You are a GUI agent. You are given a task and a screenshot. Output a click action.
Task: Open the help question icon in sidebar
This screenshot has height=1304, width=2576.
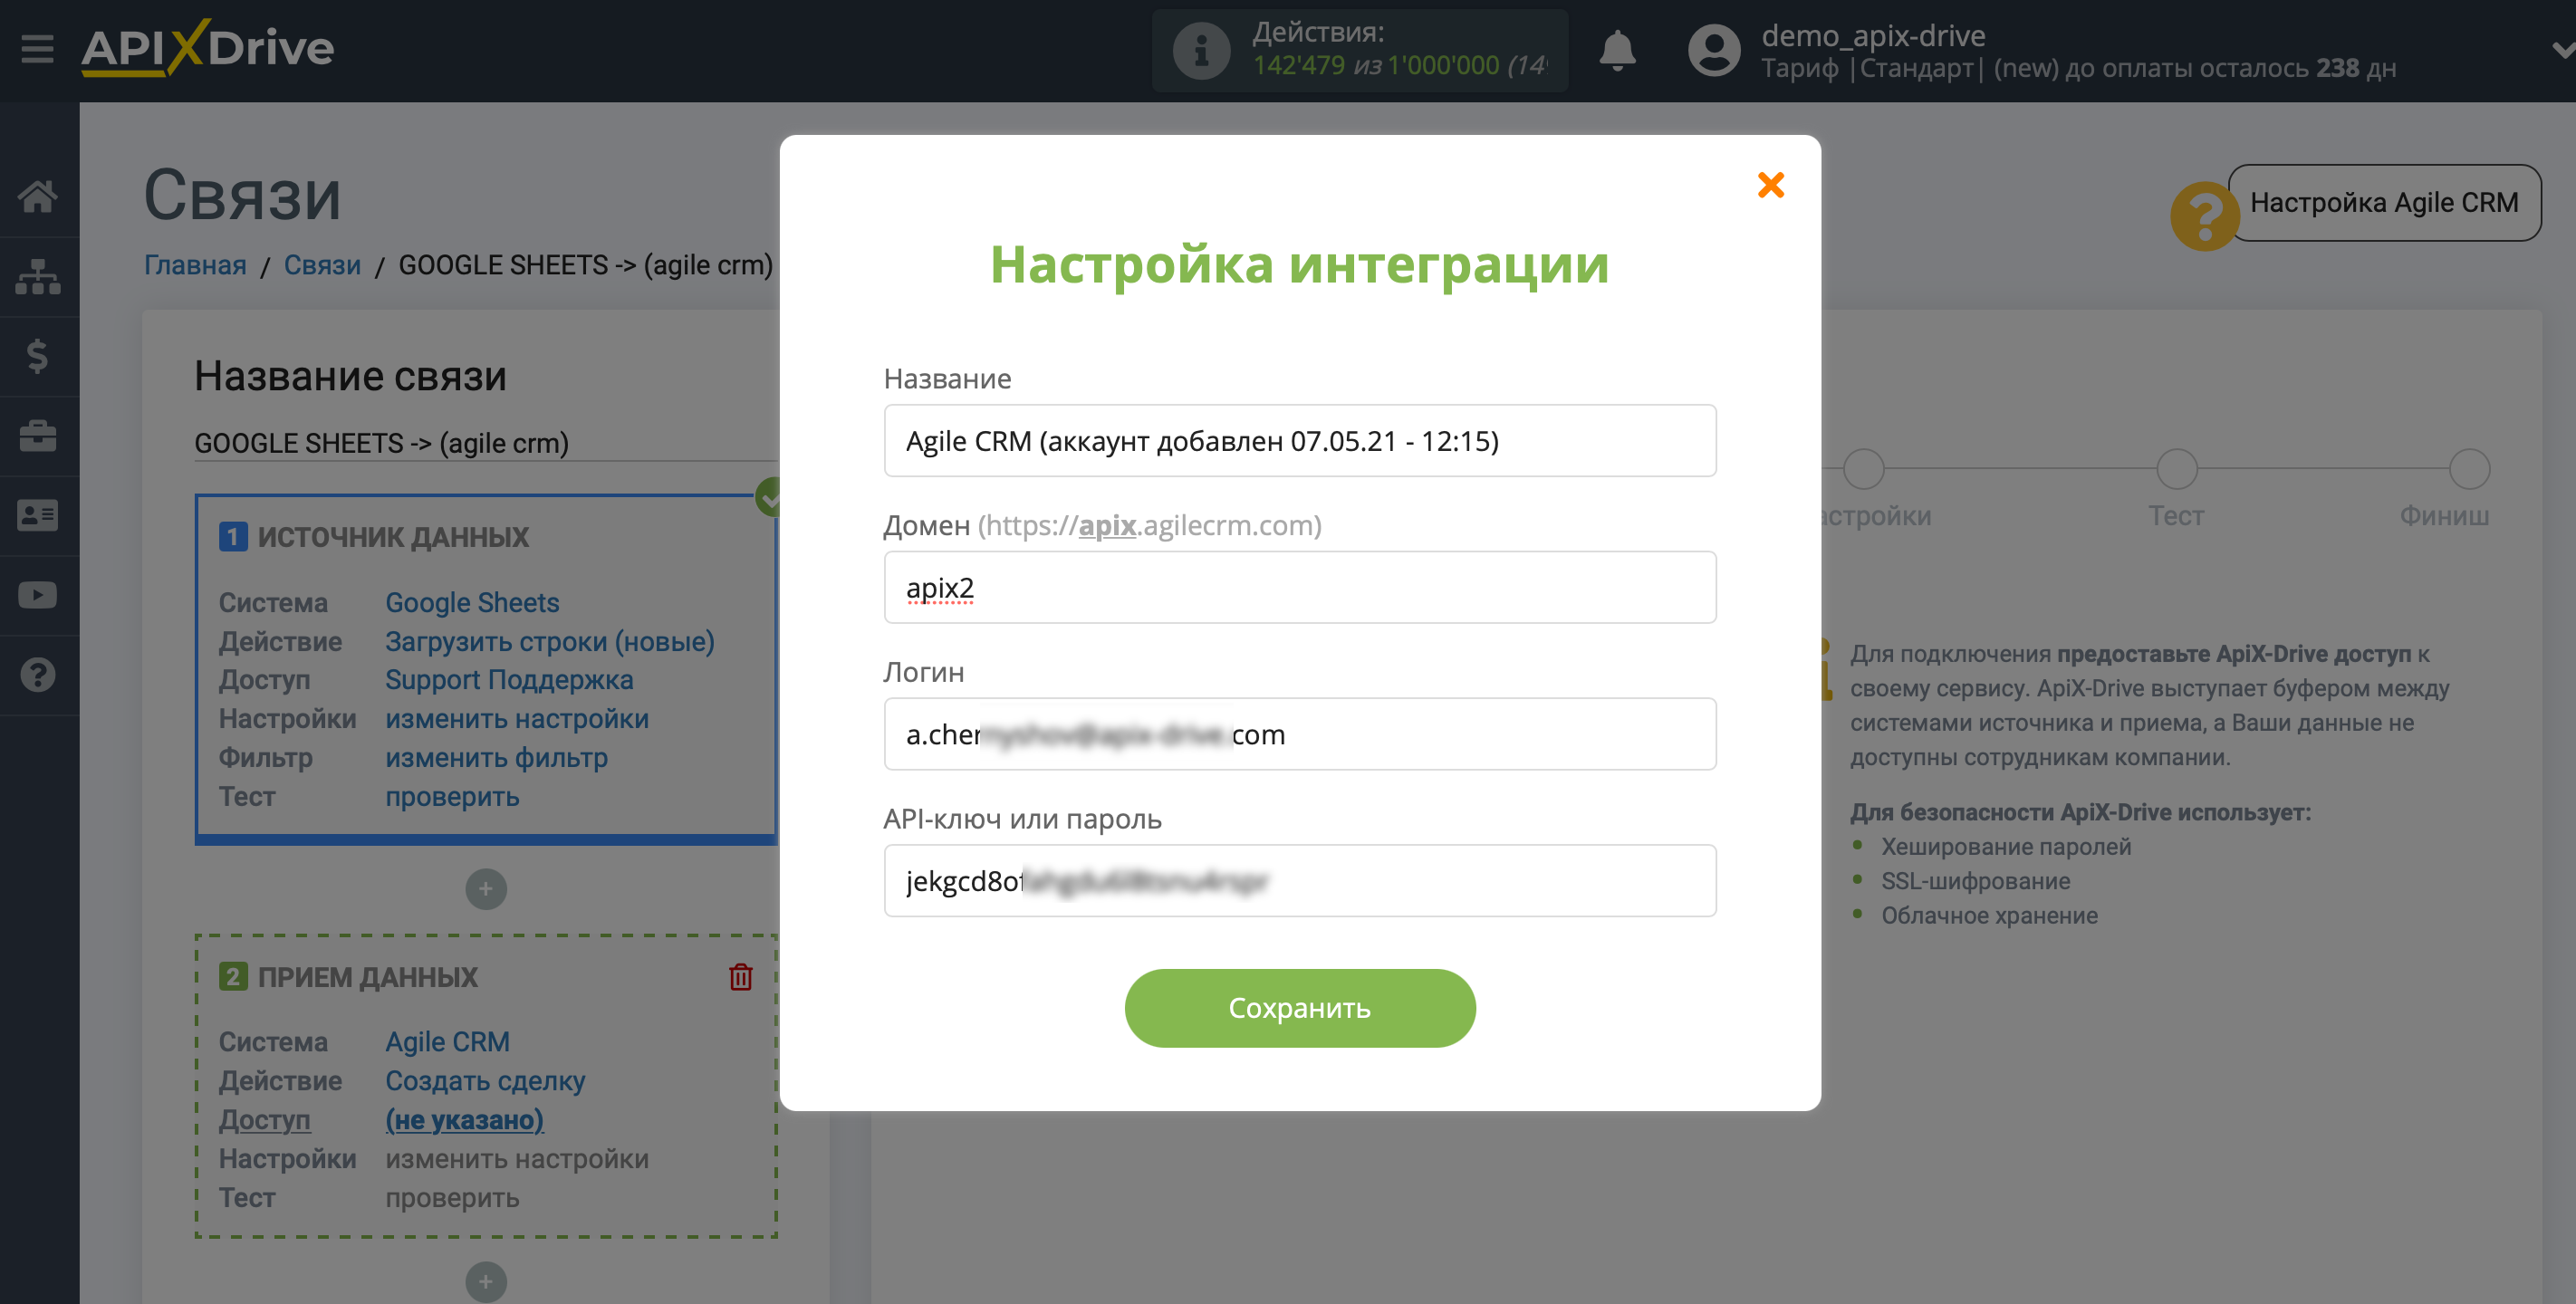point(38,675)
